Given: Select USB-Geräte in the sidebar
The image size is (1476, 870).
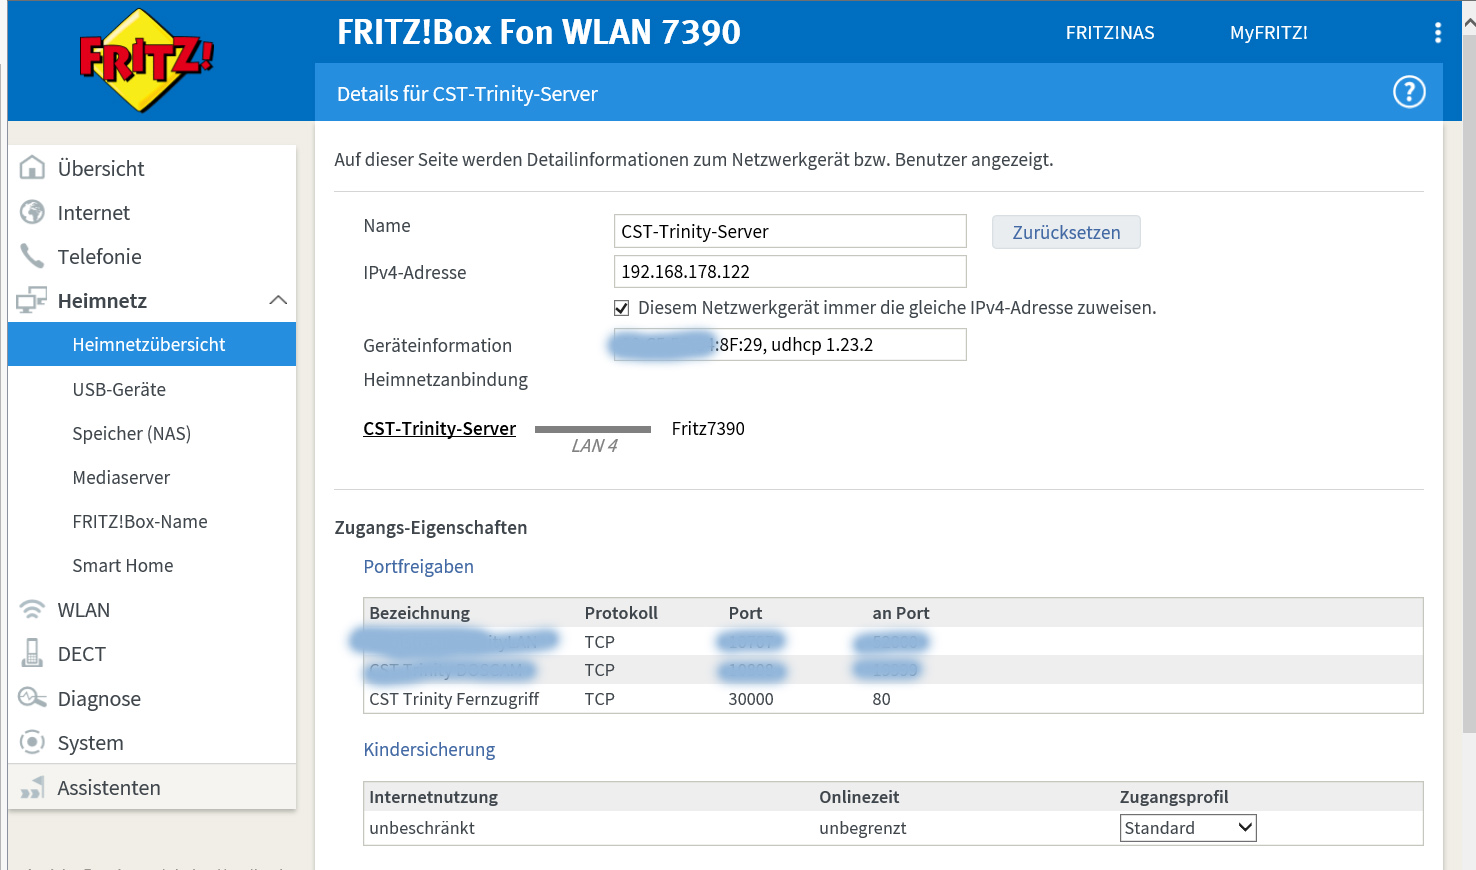Looking at the screenshot, I should click(x=119, y=389).
